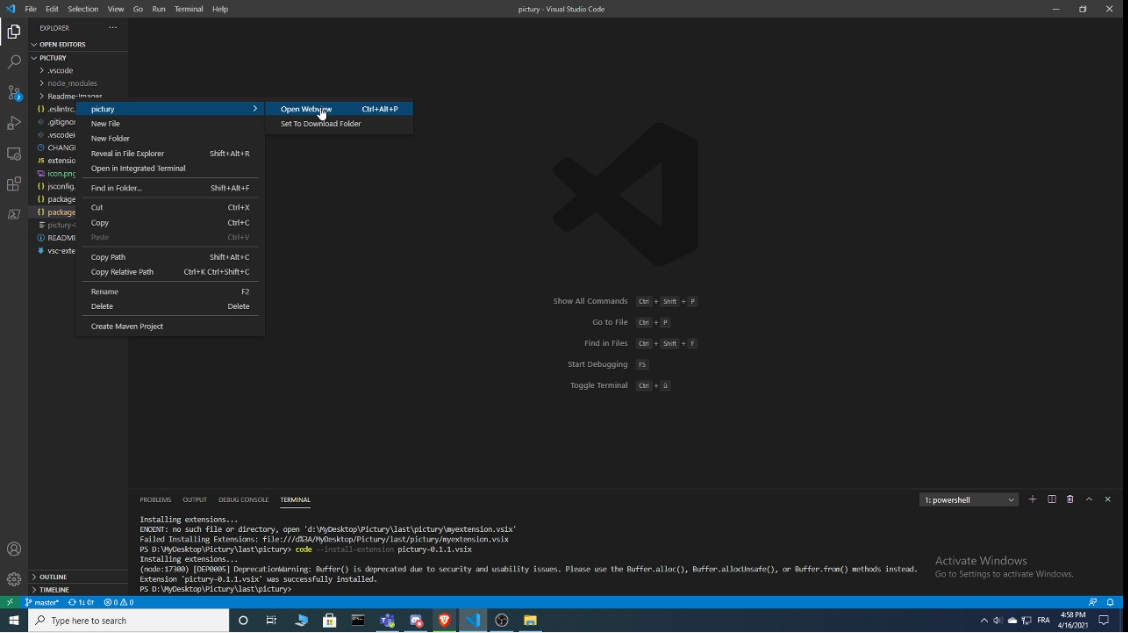This screenshot has height=633, width=1128.
Task: Click the Windows taskbar search box
Action: pyautogui.click(x=129, y=620)
